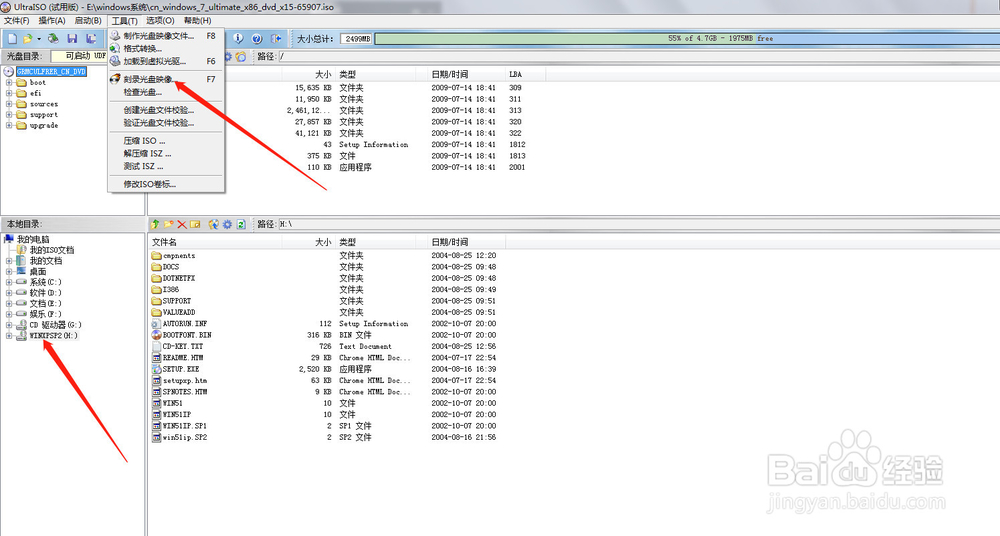Image resolution: width=1000 pixels, height=536 pixels.
Task: Click the 加载到虚拟光驱 icon in menu
Action: click(115, 61)
